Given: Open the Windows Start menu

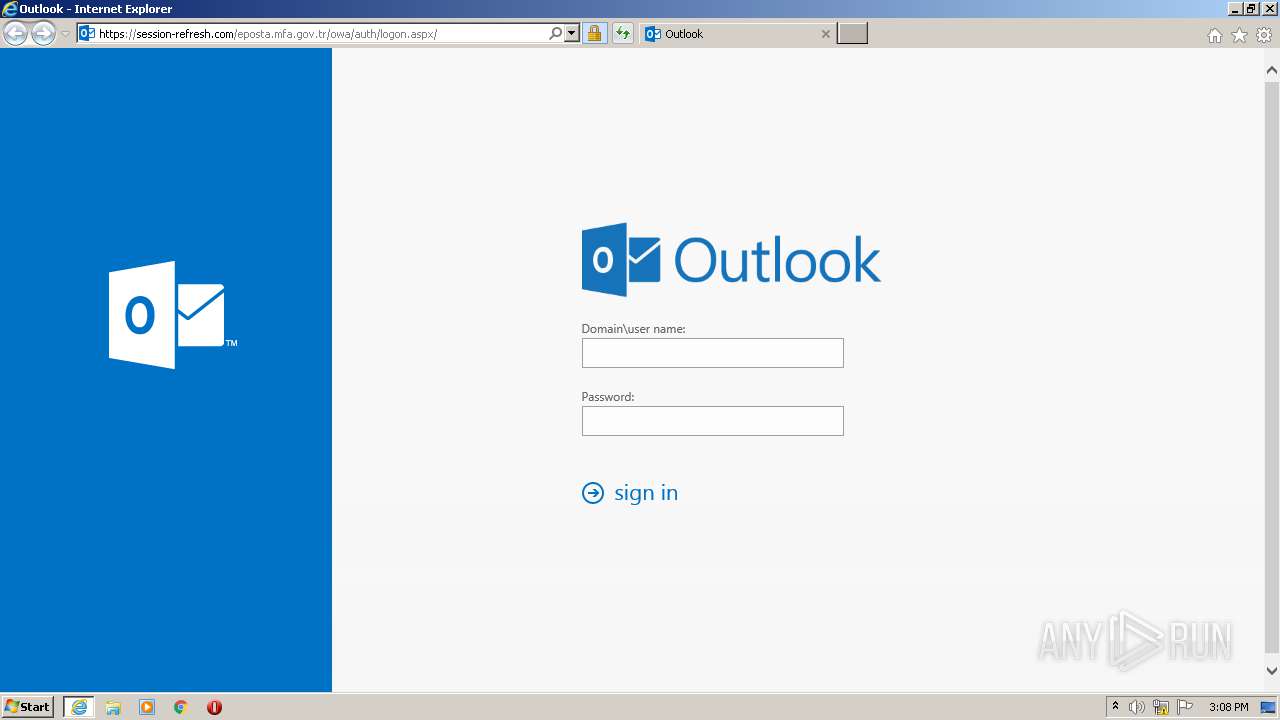Looking at the screenshot, I should pos(28,707).
